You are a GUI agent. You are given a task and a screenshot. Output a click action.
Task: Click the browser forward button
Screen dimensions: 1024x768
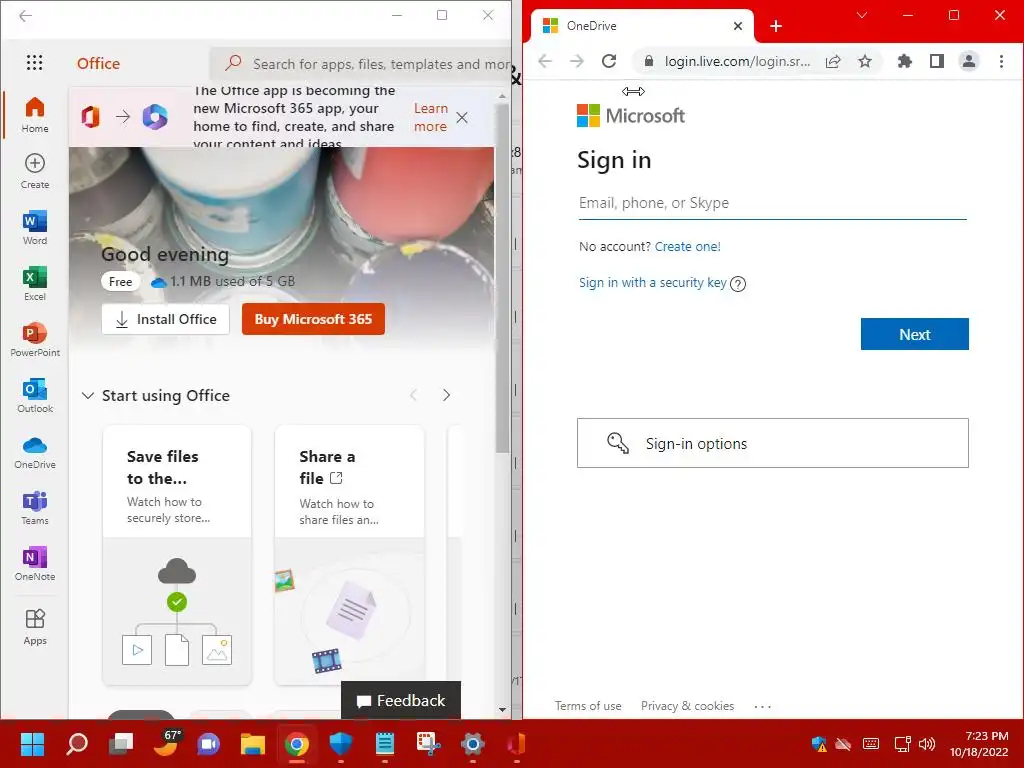click(x=577, y=61)
